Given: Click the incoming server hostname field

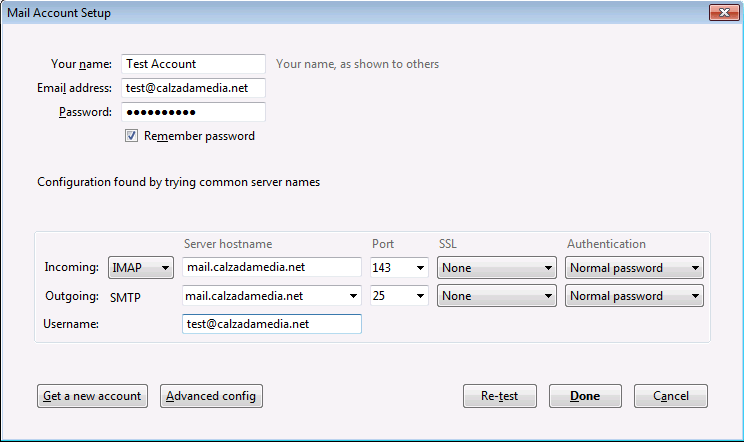Looking at the screenshot, I should pos(271,267).
